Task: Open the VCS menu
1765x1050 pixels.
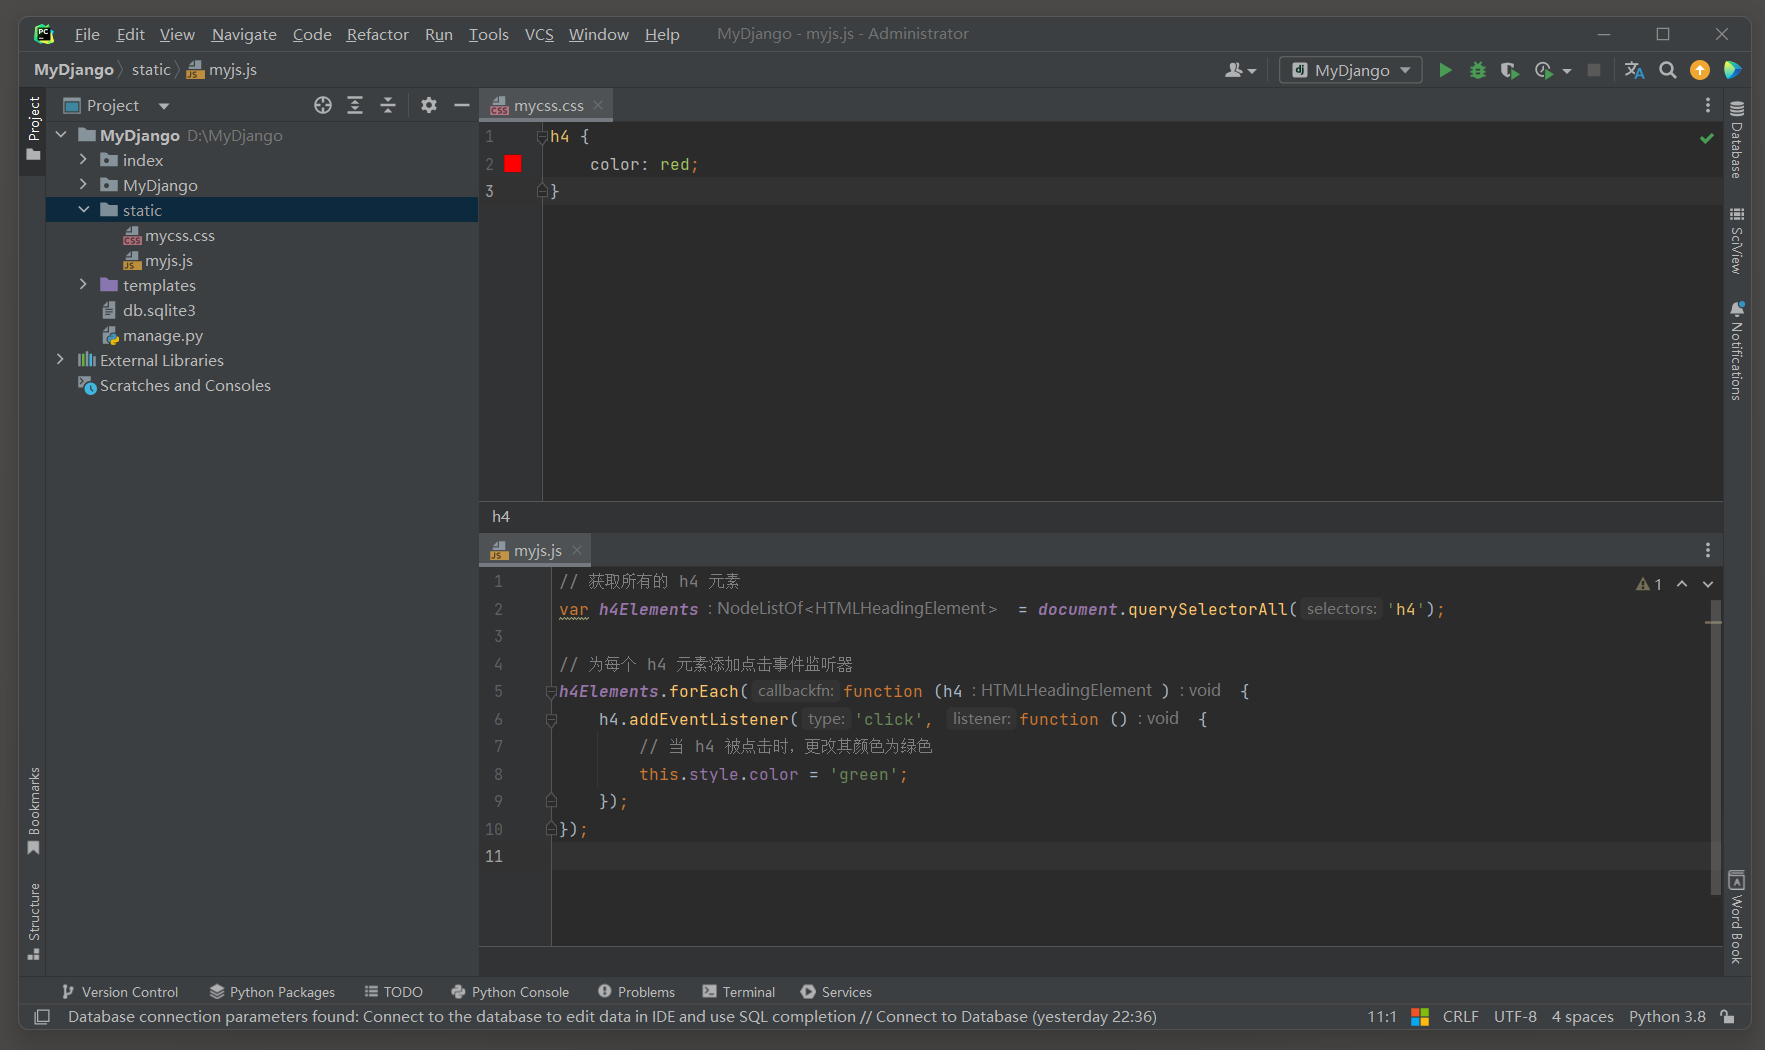Action: (539, 34)
